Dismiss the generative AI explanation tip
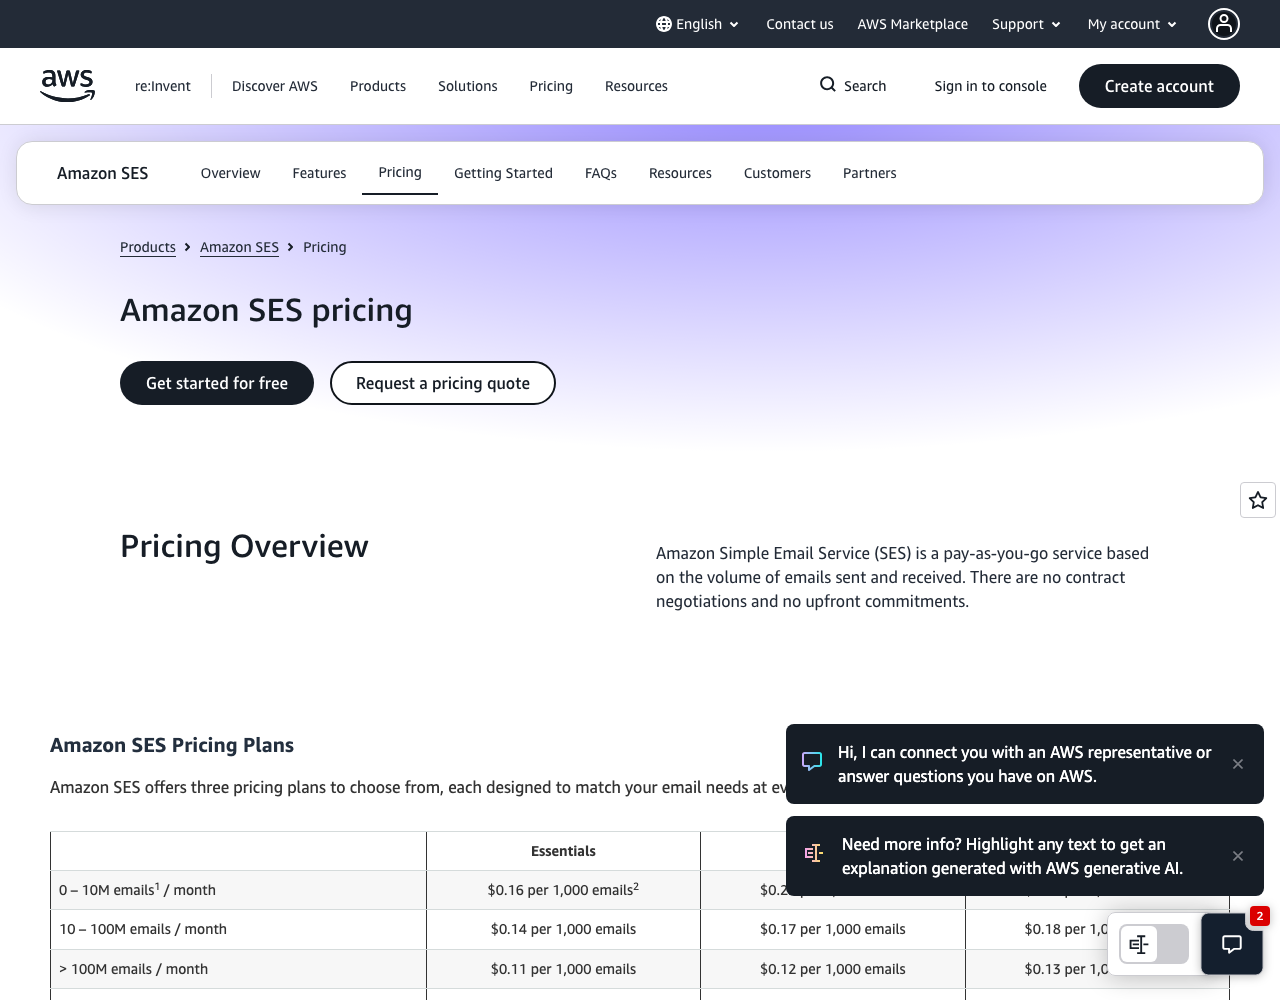The width and height of the screenshot is (1280, 1000). click(1238, 856)
